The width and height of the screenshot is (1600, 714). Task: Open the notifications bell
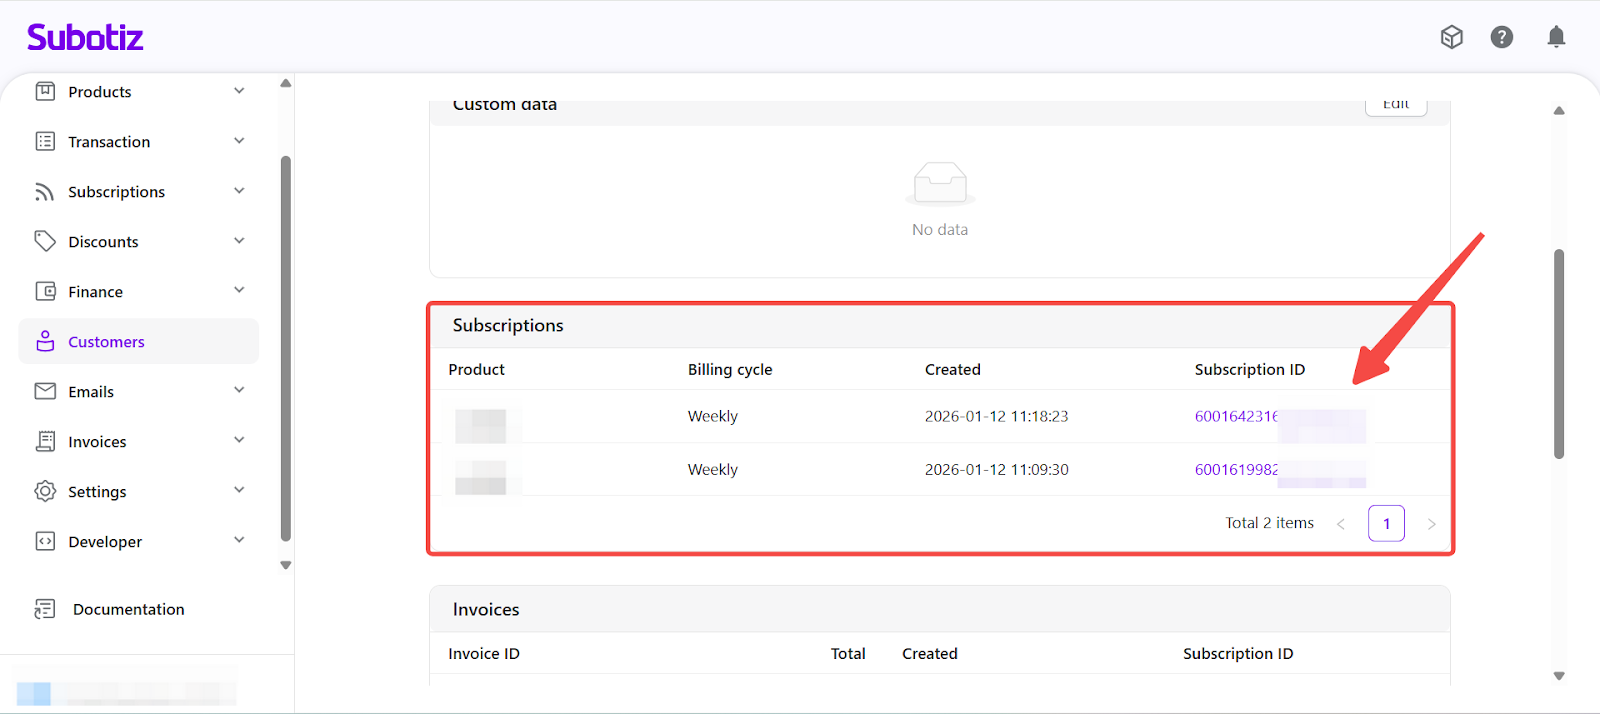pos(1556,37)
